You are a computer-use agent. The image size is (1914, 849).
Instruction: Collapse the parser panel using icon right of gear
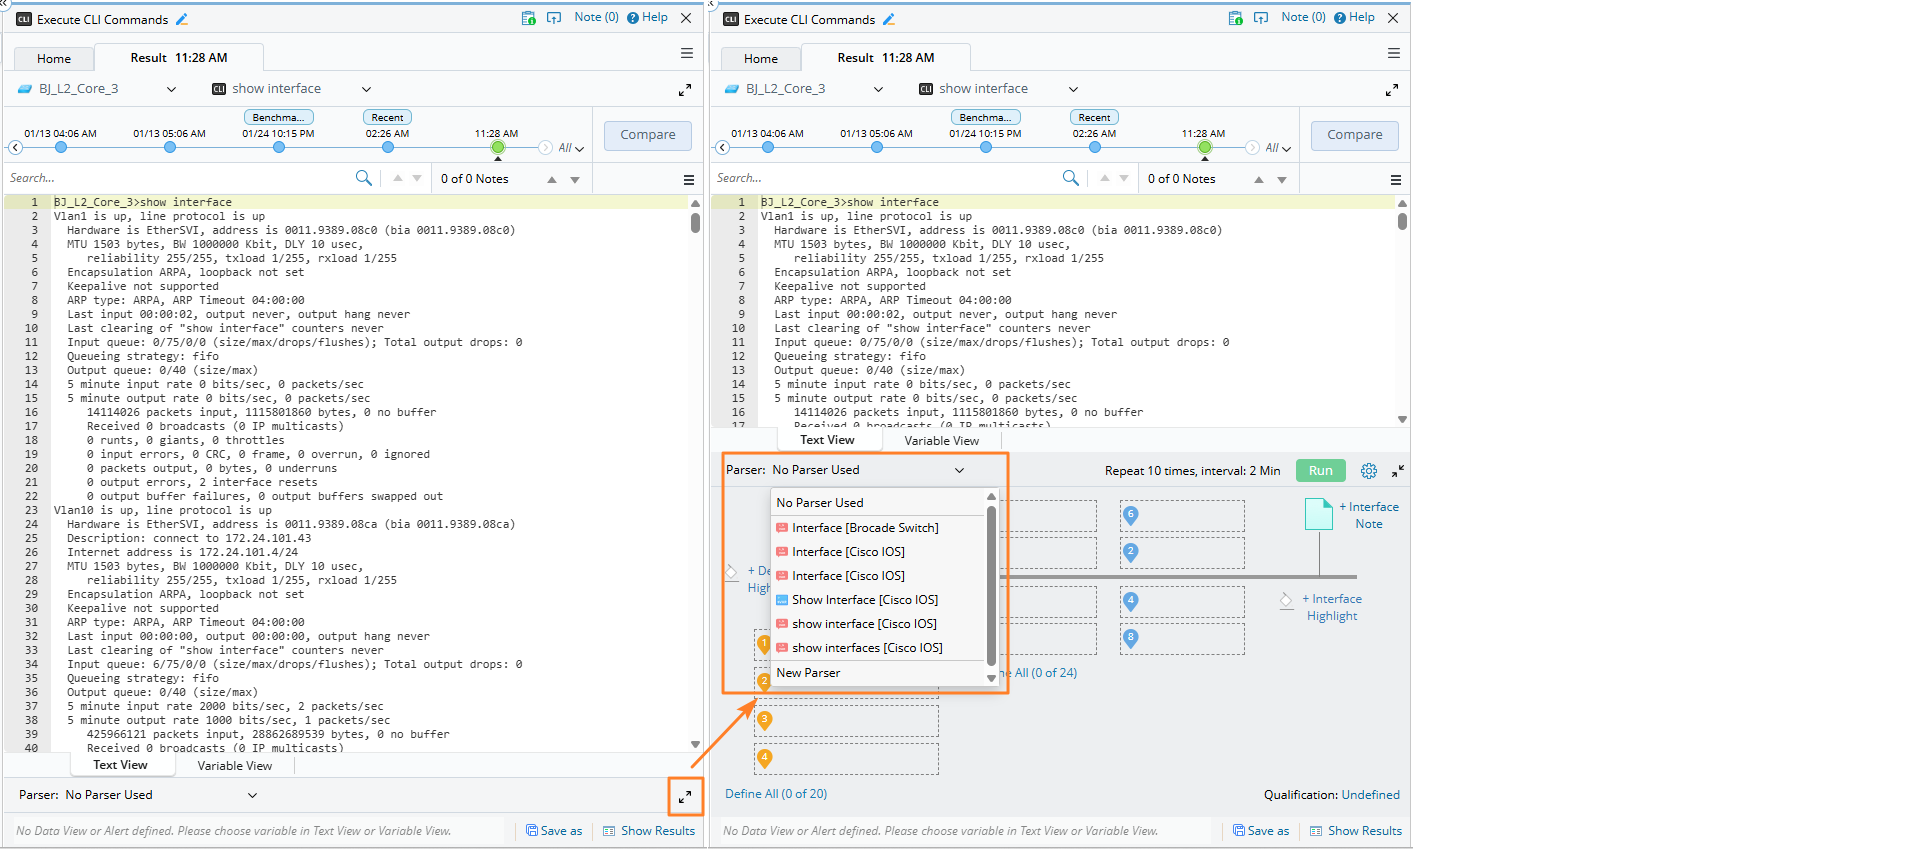coord(1397,471)
